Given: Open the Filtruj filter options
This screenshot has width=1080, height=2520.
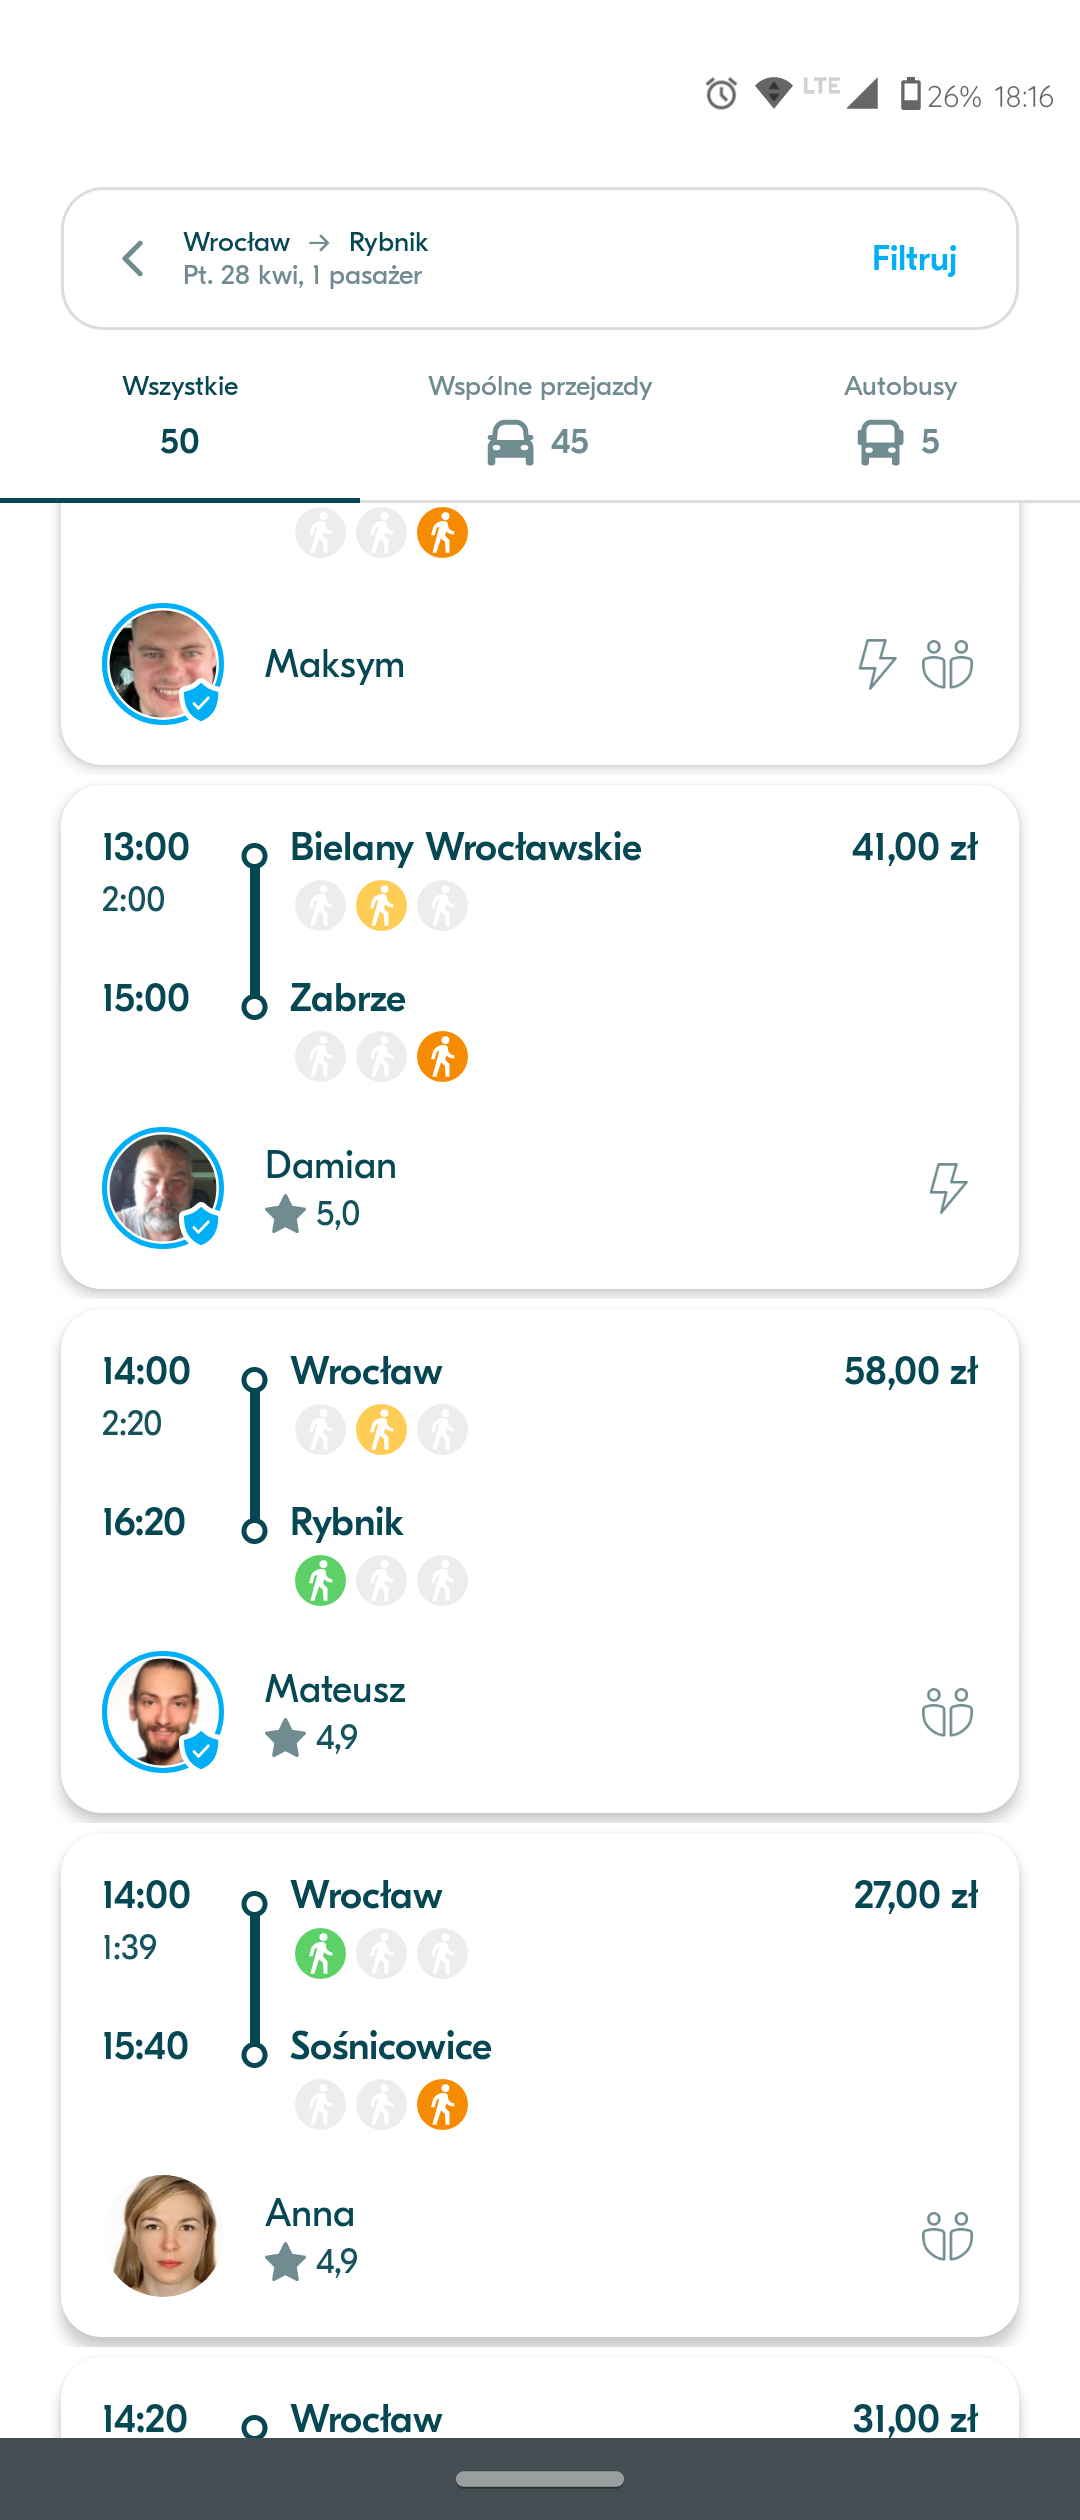Looking at the screenshot, I should [914, 259].
